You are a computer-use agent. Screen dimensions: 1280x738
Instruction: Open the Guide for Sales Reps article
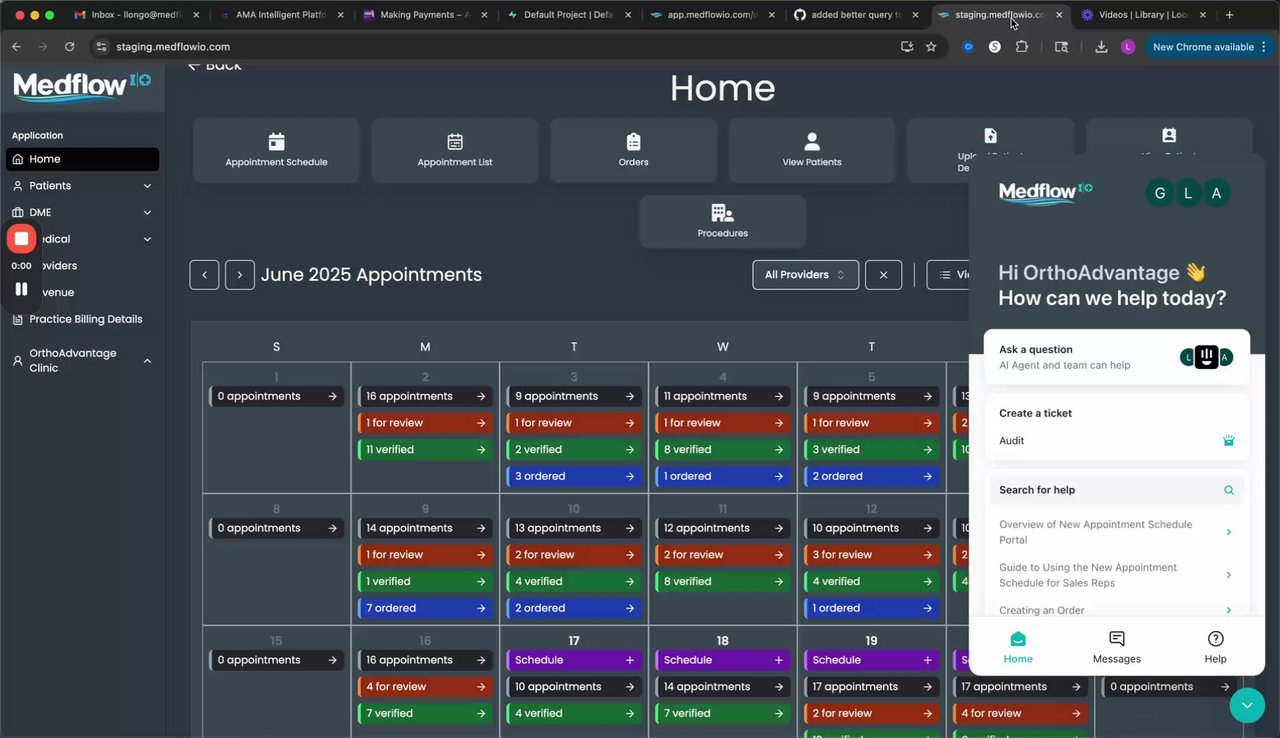tap(1116, 575)
